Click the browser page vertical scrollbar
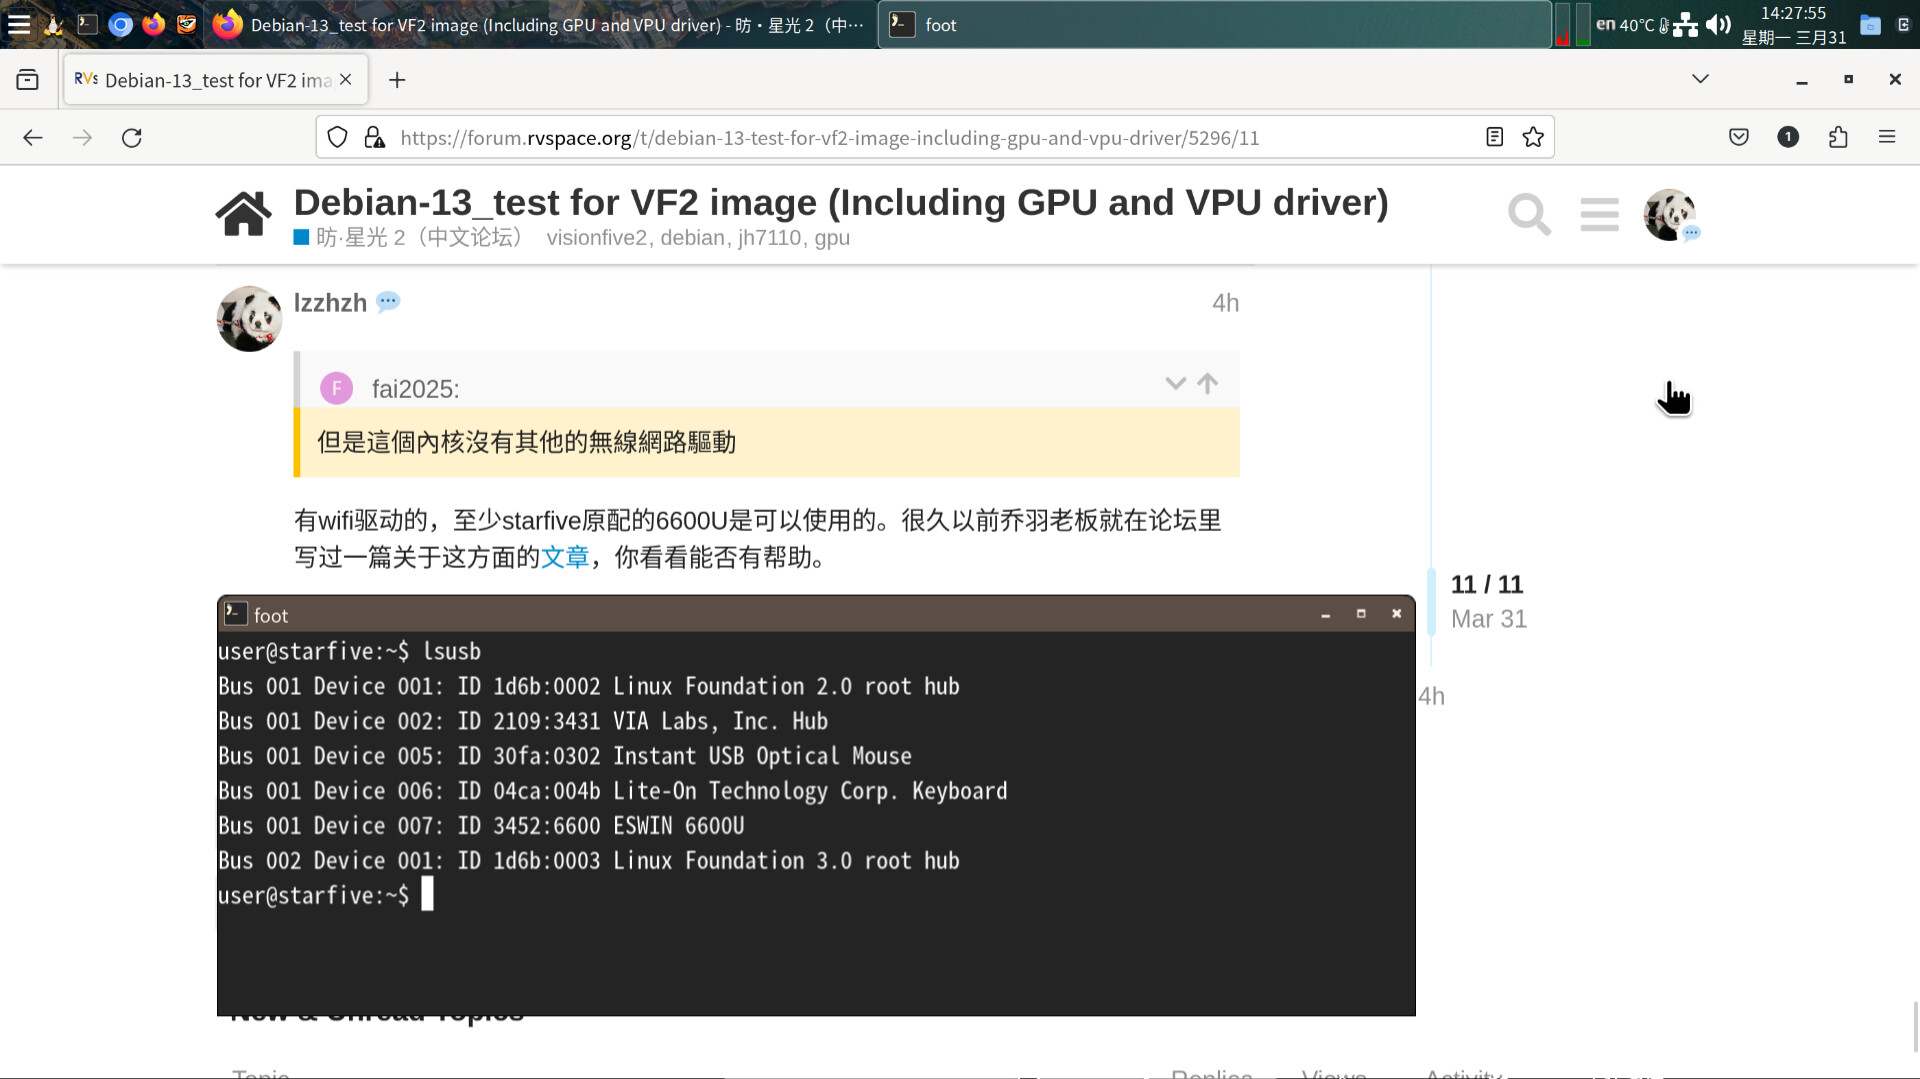The image size is (1920, 1079). [x=1915, y=1026]
